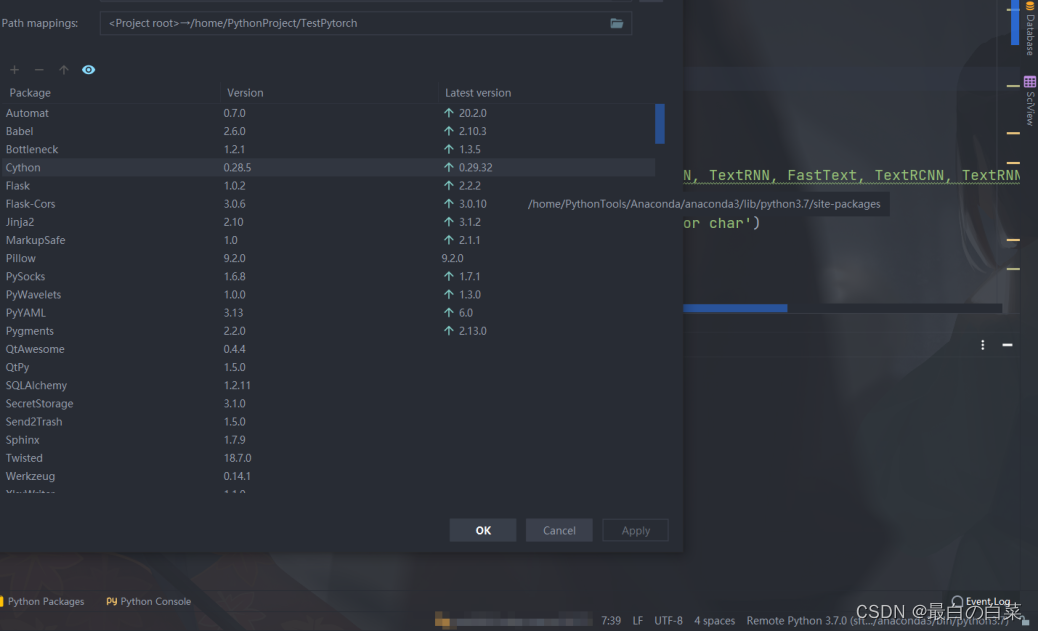
Task: Select the Send2Trash package row
Action: tap(328, 422)
